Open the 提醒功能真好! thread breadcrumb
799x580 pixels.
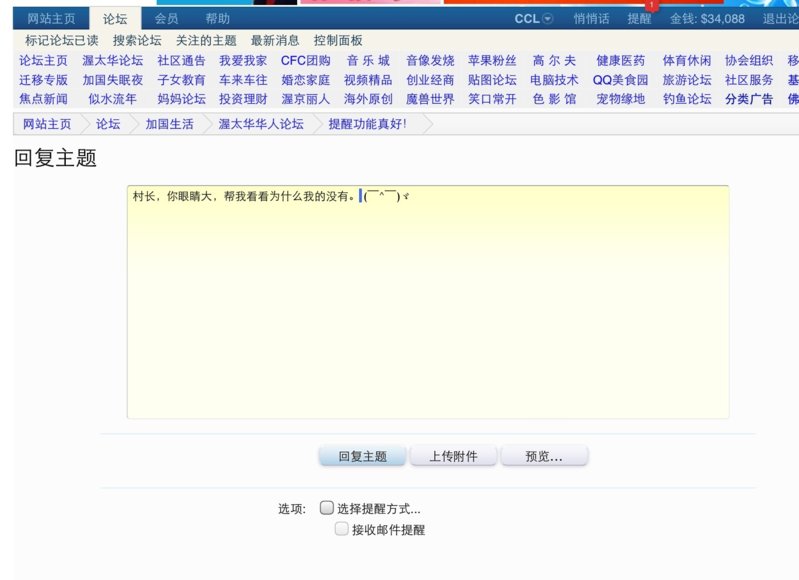(367, 124)
